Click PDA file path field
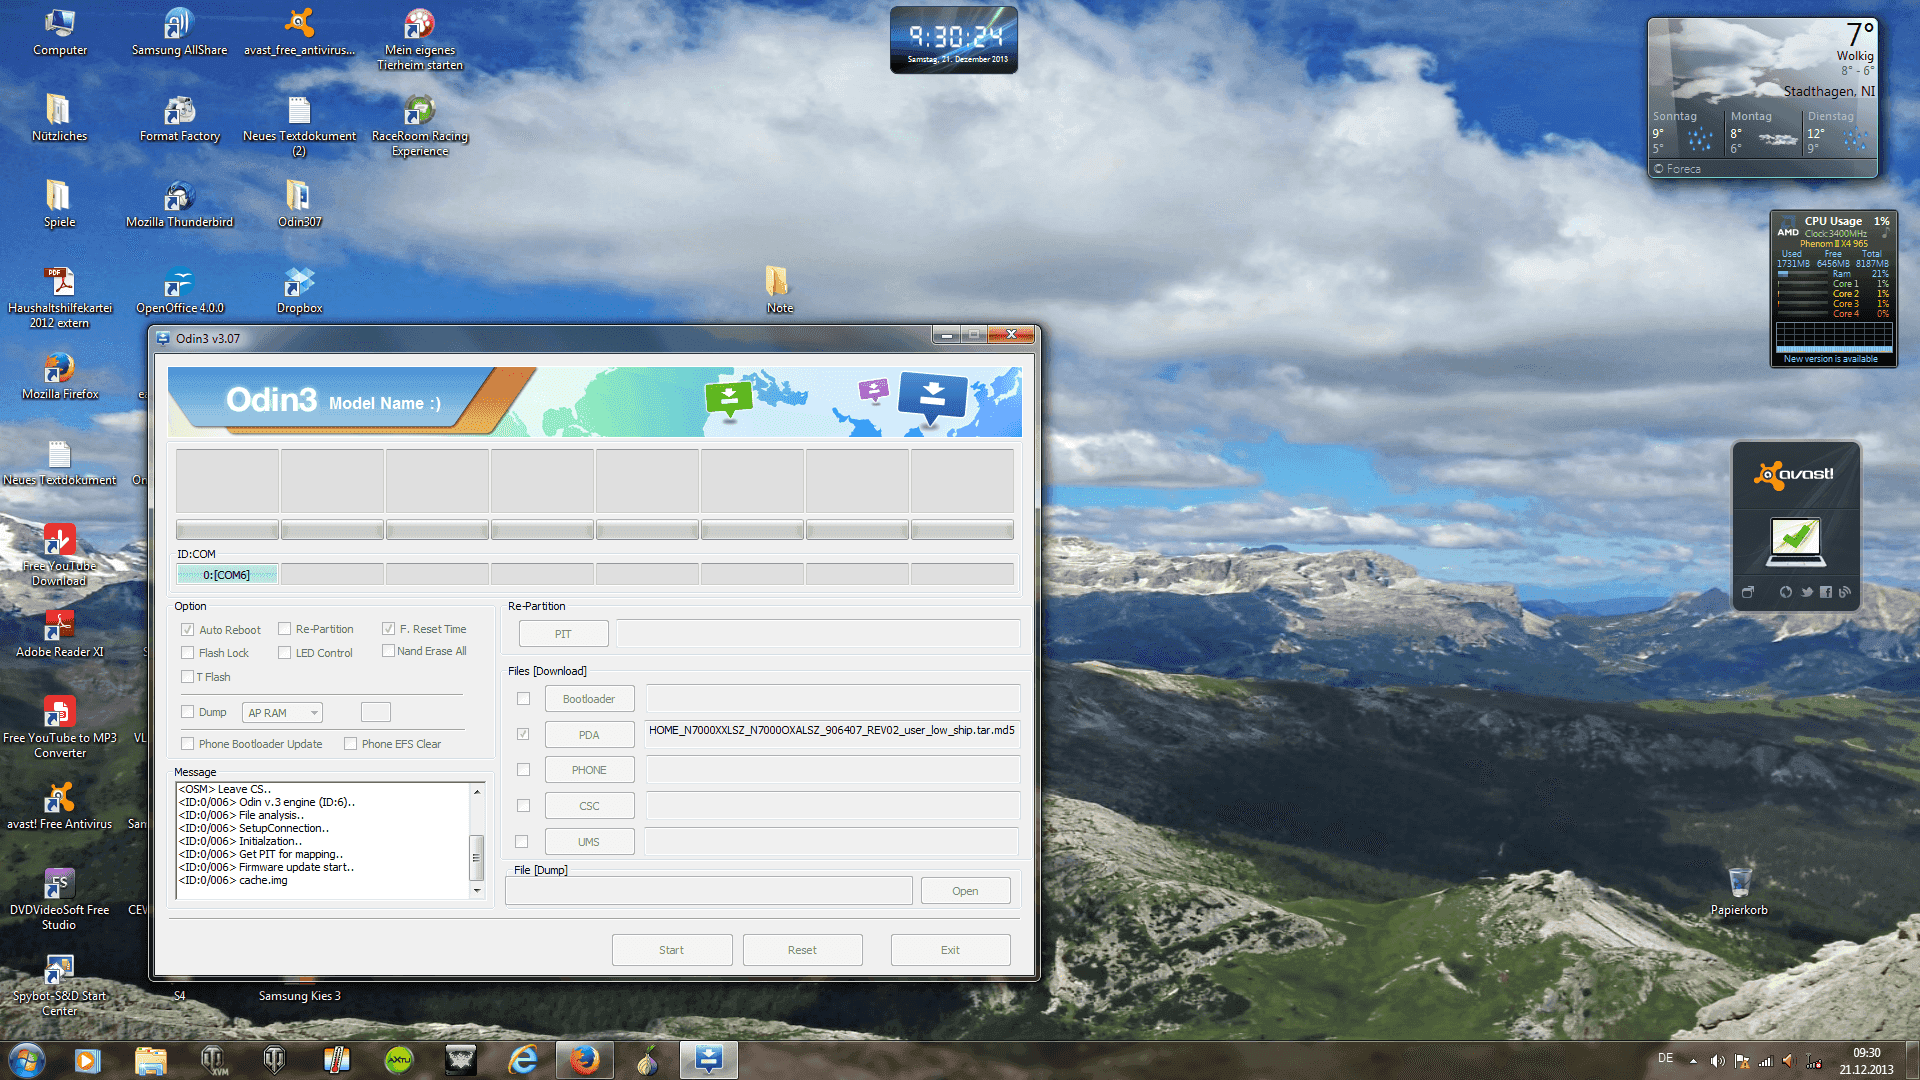The height and width of the screenshot is (1080, 1920). (x=832, y=734)
